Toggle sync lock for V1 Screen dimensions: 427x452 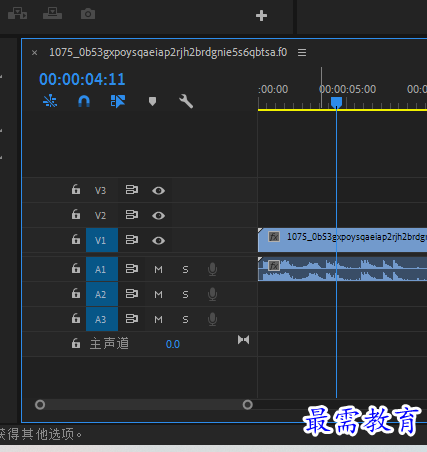(x=132, y=240)
